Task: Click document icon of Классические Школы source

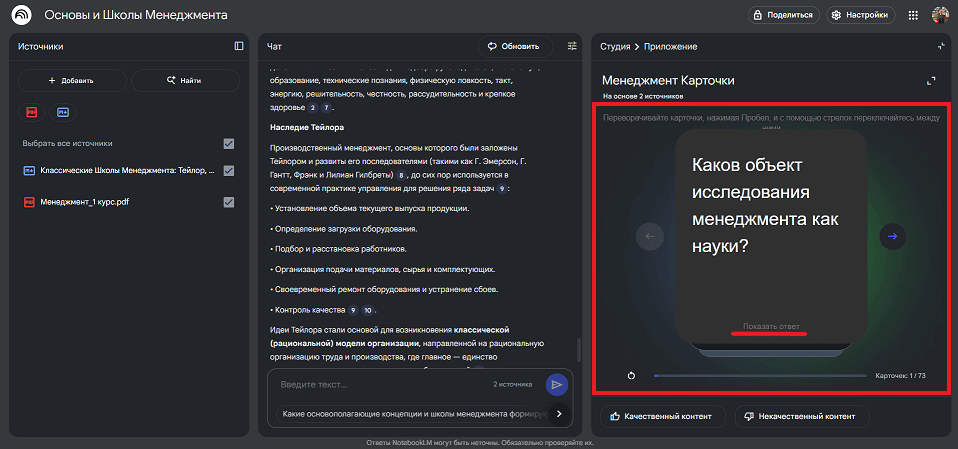Action: click(x=29, y=171)
